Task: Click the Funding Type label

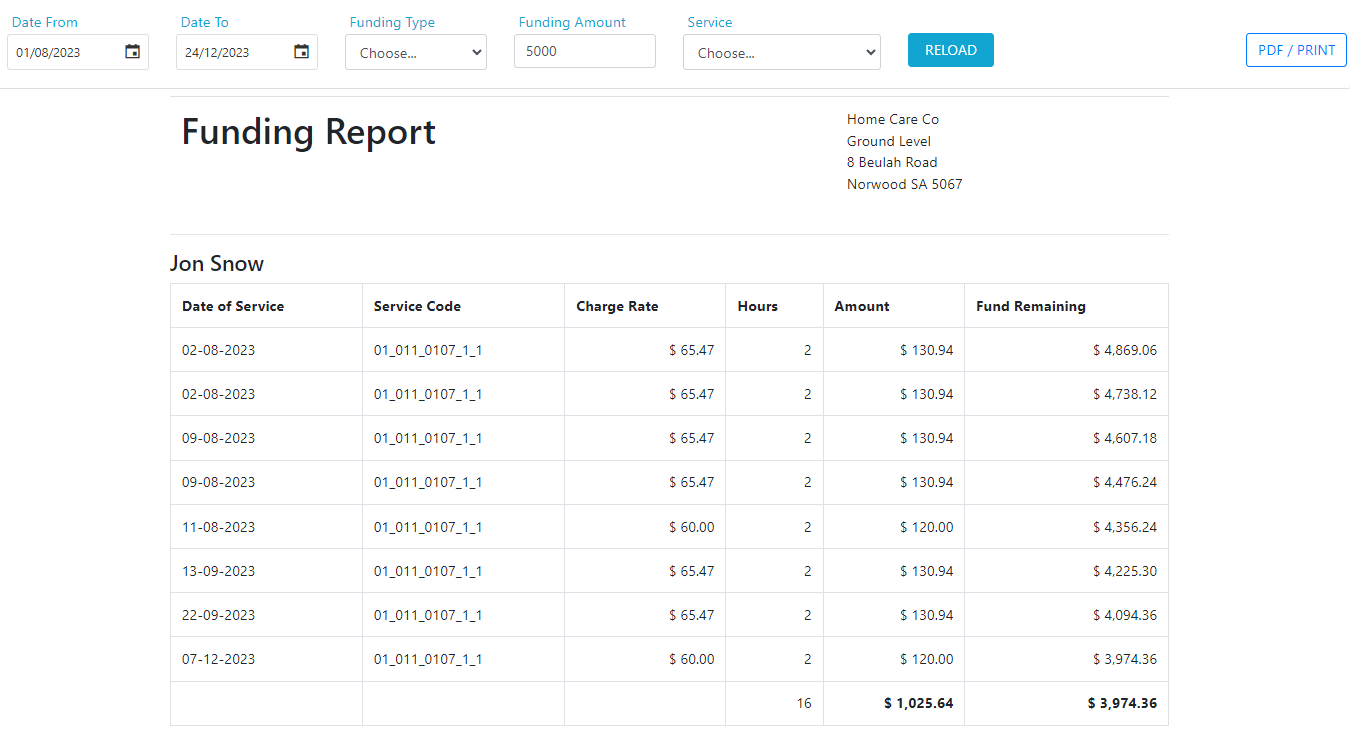Action: pyautogui.click(x=392, y=22)
